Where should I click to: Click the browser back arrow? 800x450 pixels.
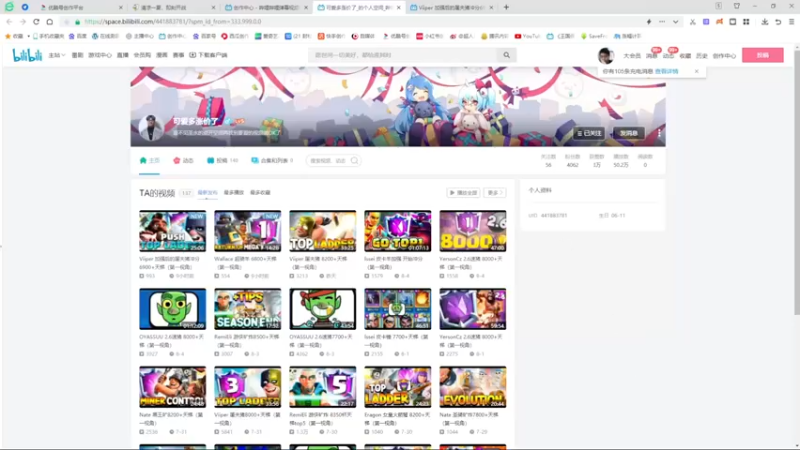9,22
